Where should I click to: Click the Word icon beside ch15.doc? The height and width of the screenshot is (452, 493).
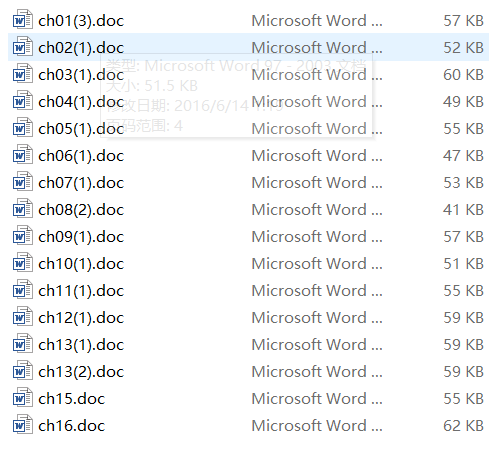tap(23, 398)
